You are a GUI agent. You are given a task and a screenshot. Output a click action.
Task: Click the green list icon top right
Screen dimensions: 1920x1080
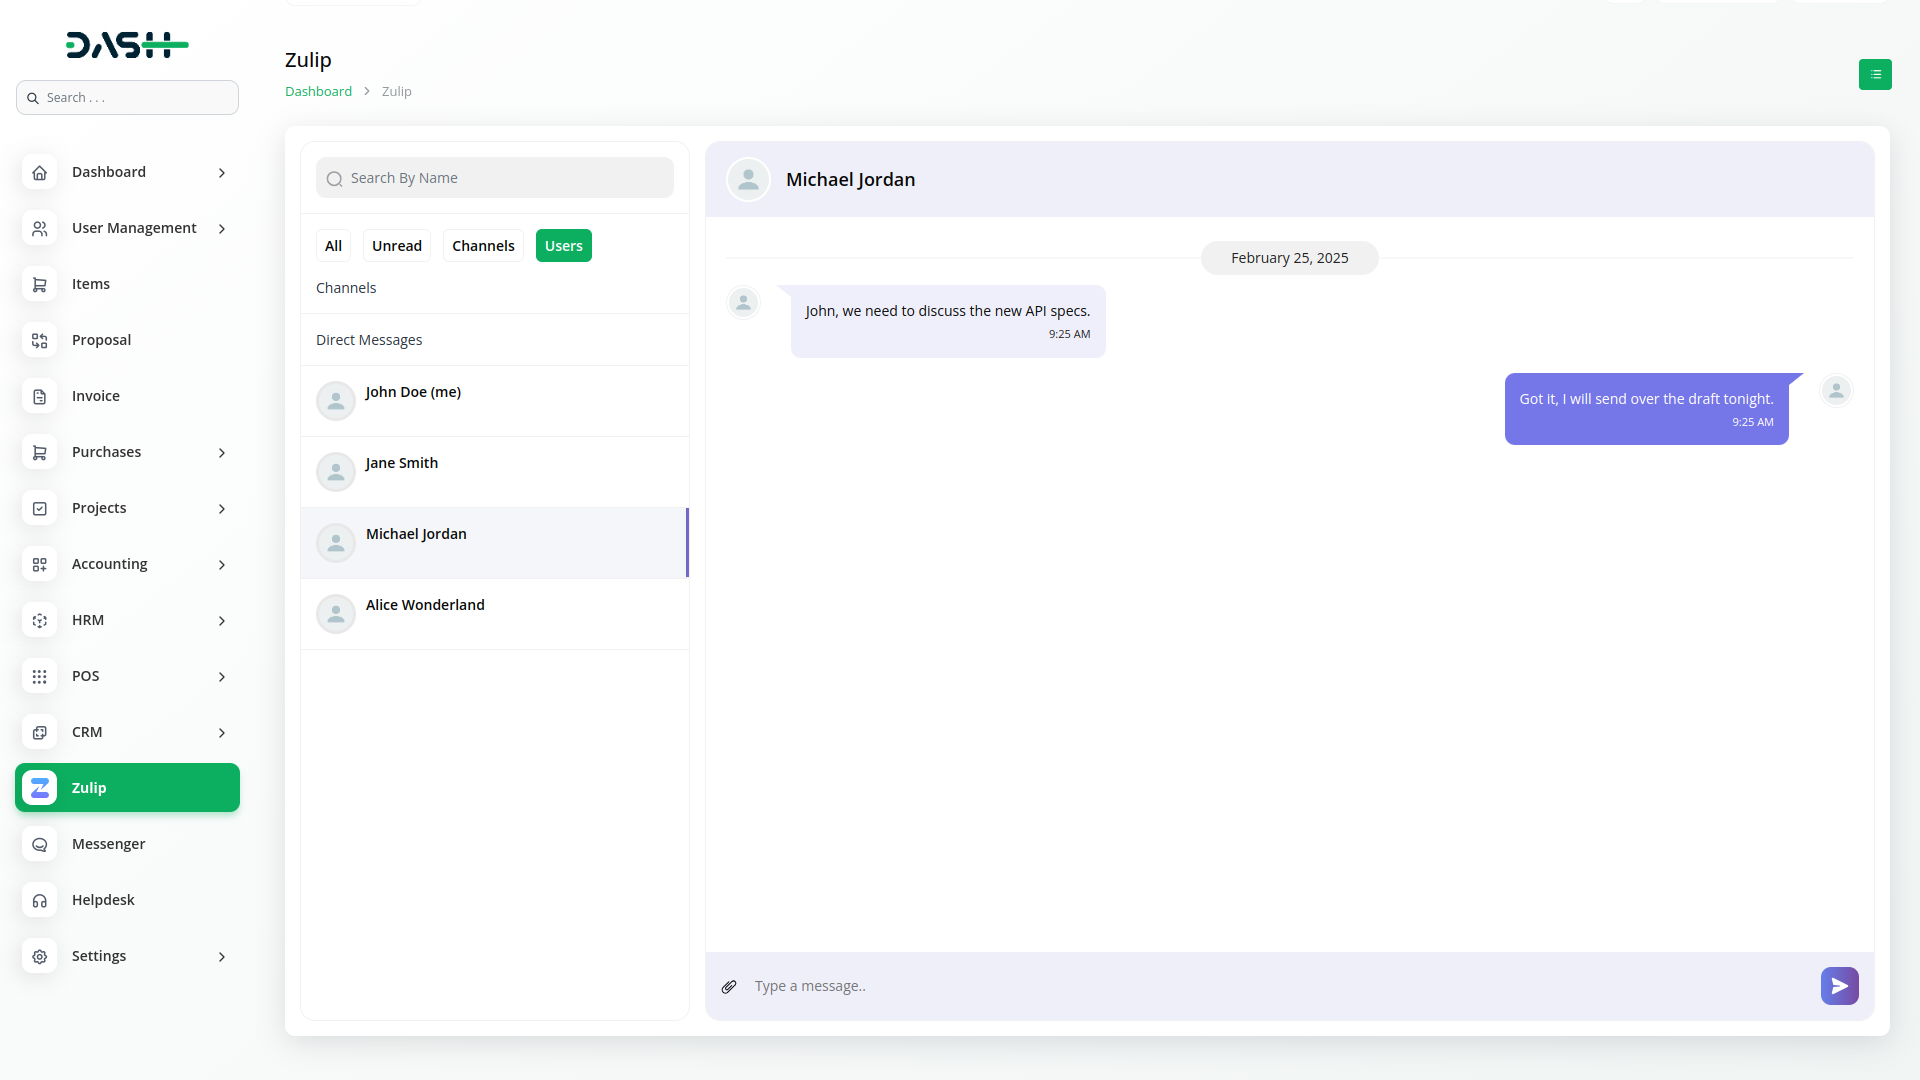(x=1875, y=74)
